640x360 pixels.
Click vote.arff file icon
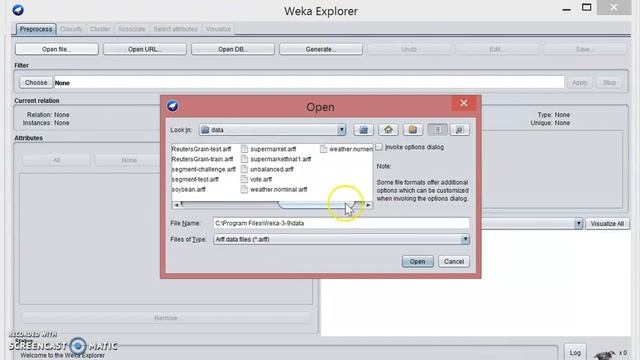pos(244,179)
